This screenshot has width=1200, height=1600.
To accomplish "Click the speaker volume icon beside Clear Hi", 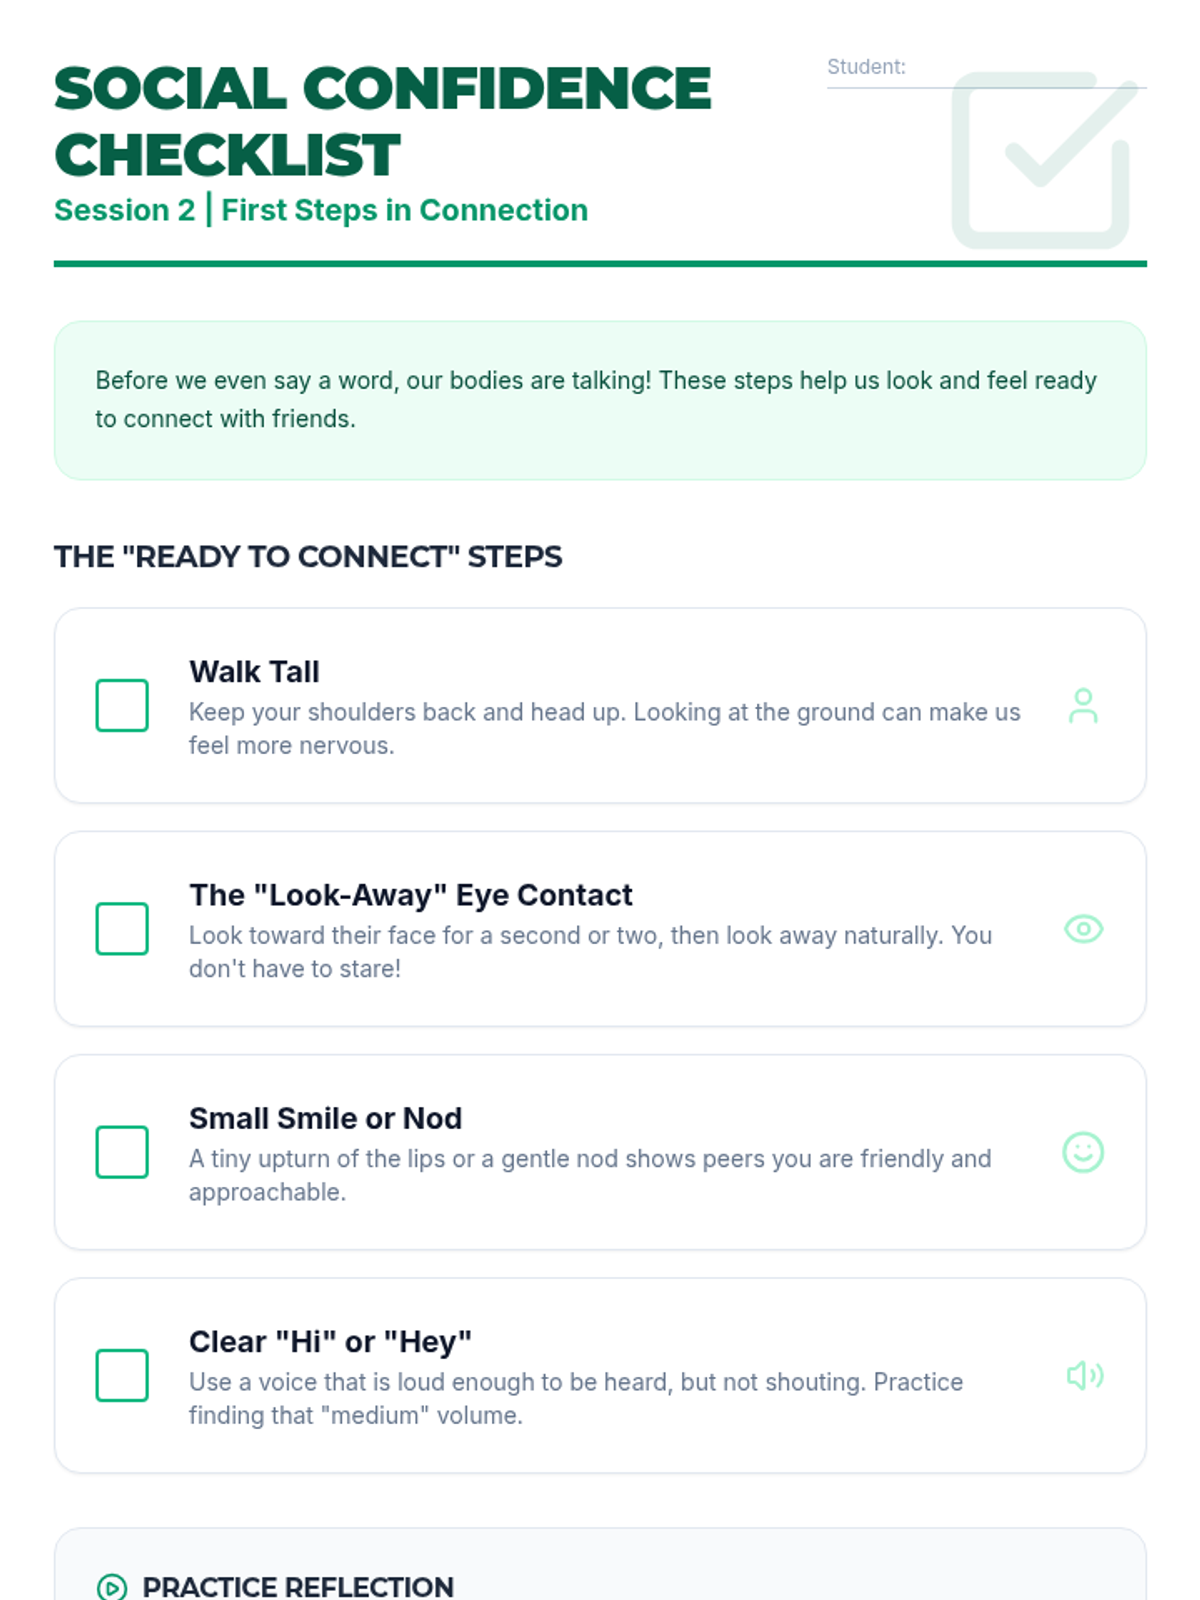I will [1084, 1376].
